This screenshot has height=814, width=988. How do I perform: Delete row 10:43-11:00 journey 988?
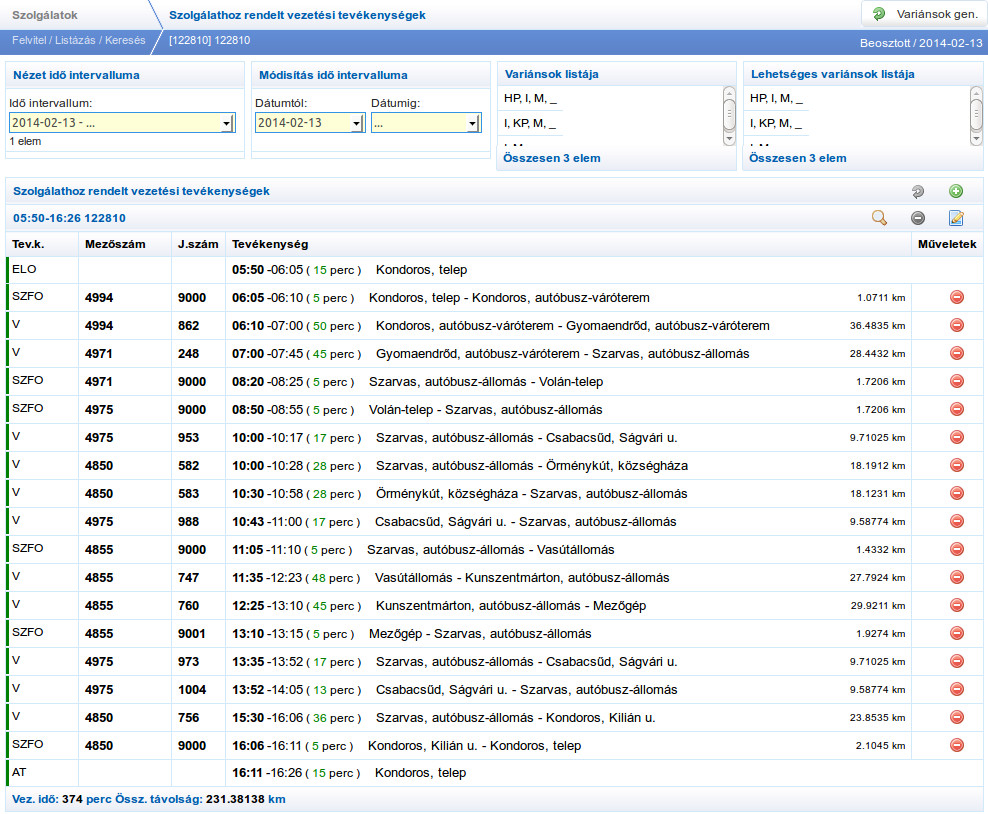tap(956, 521)
